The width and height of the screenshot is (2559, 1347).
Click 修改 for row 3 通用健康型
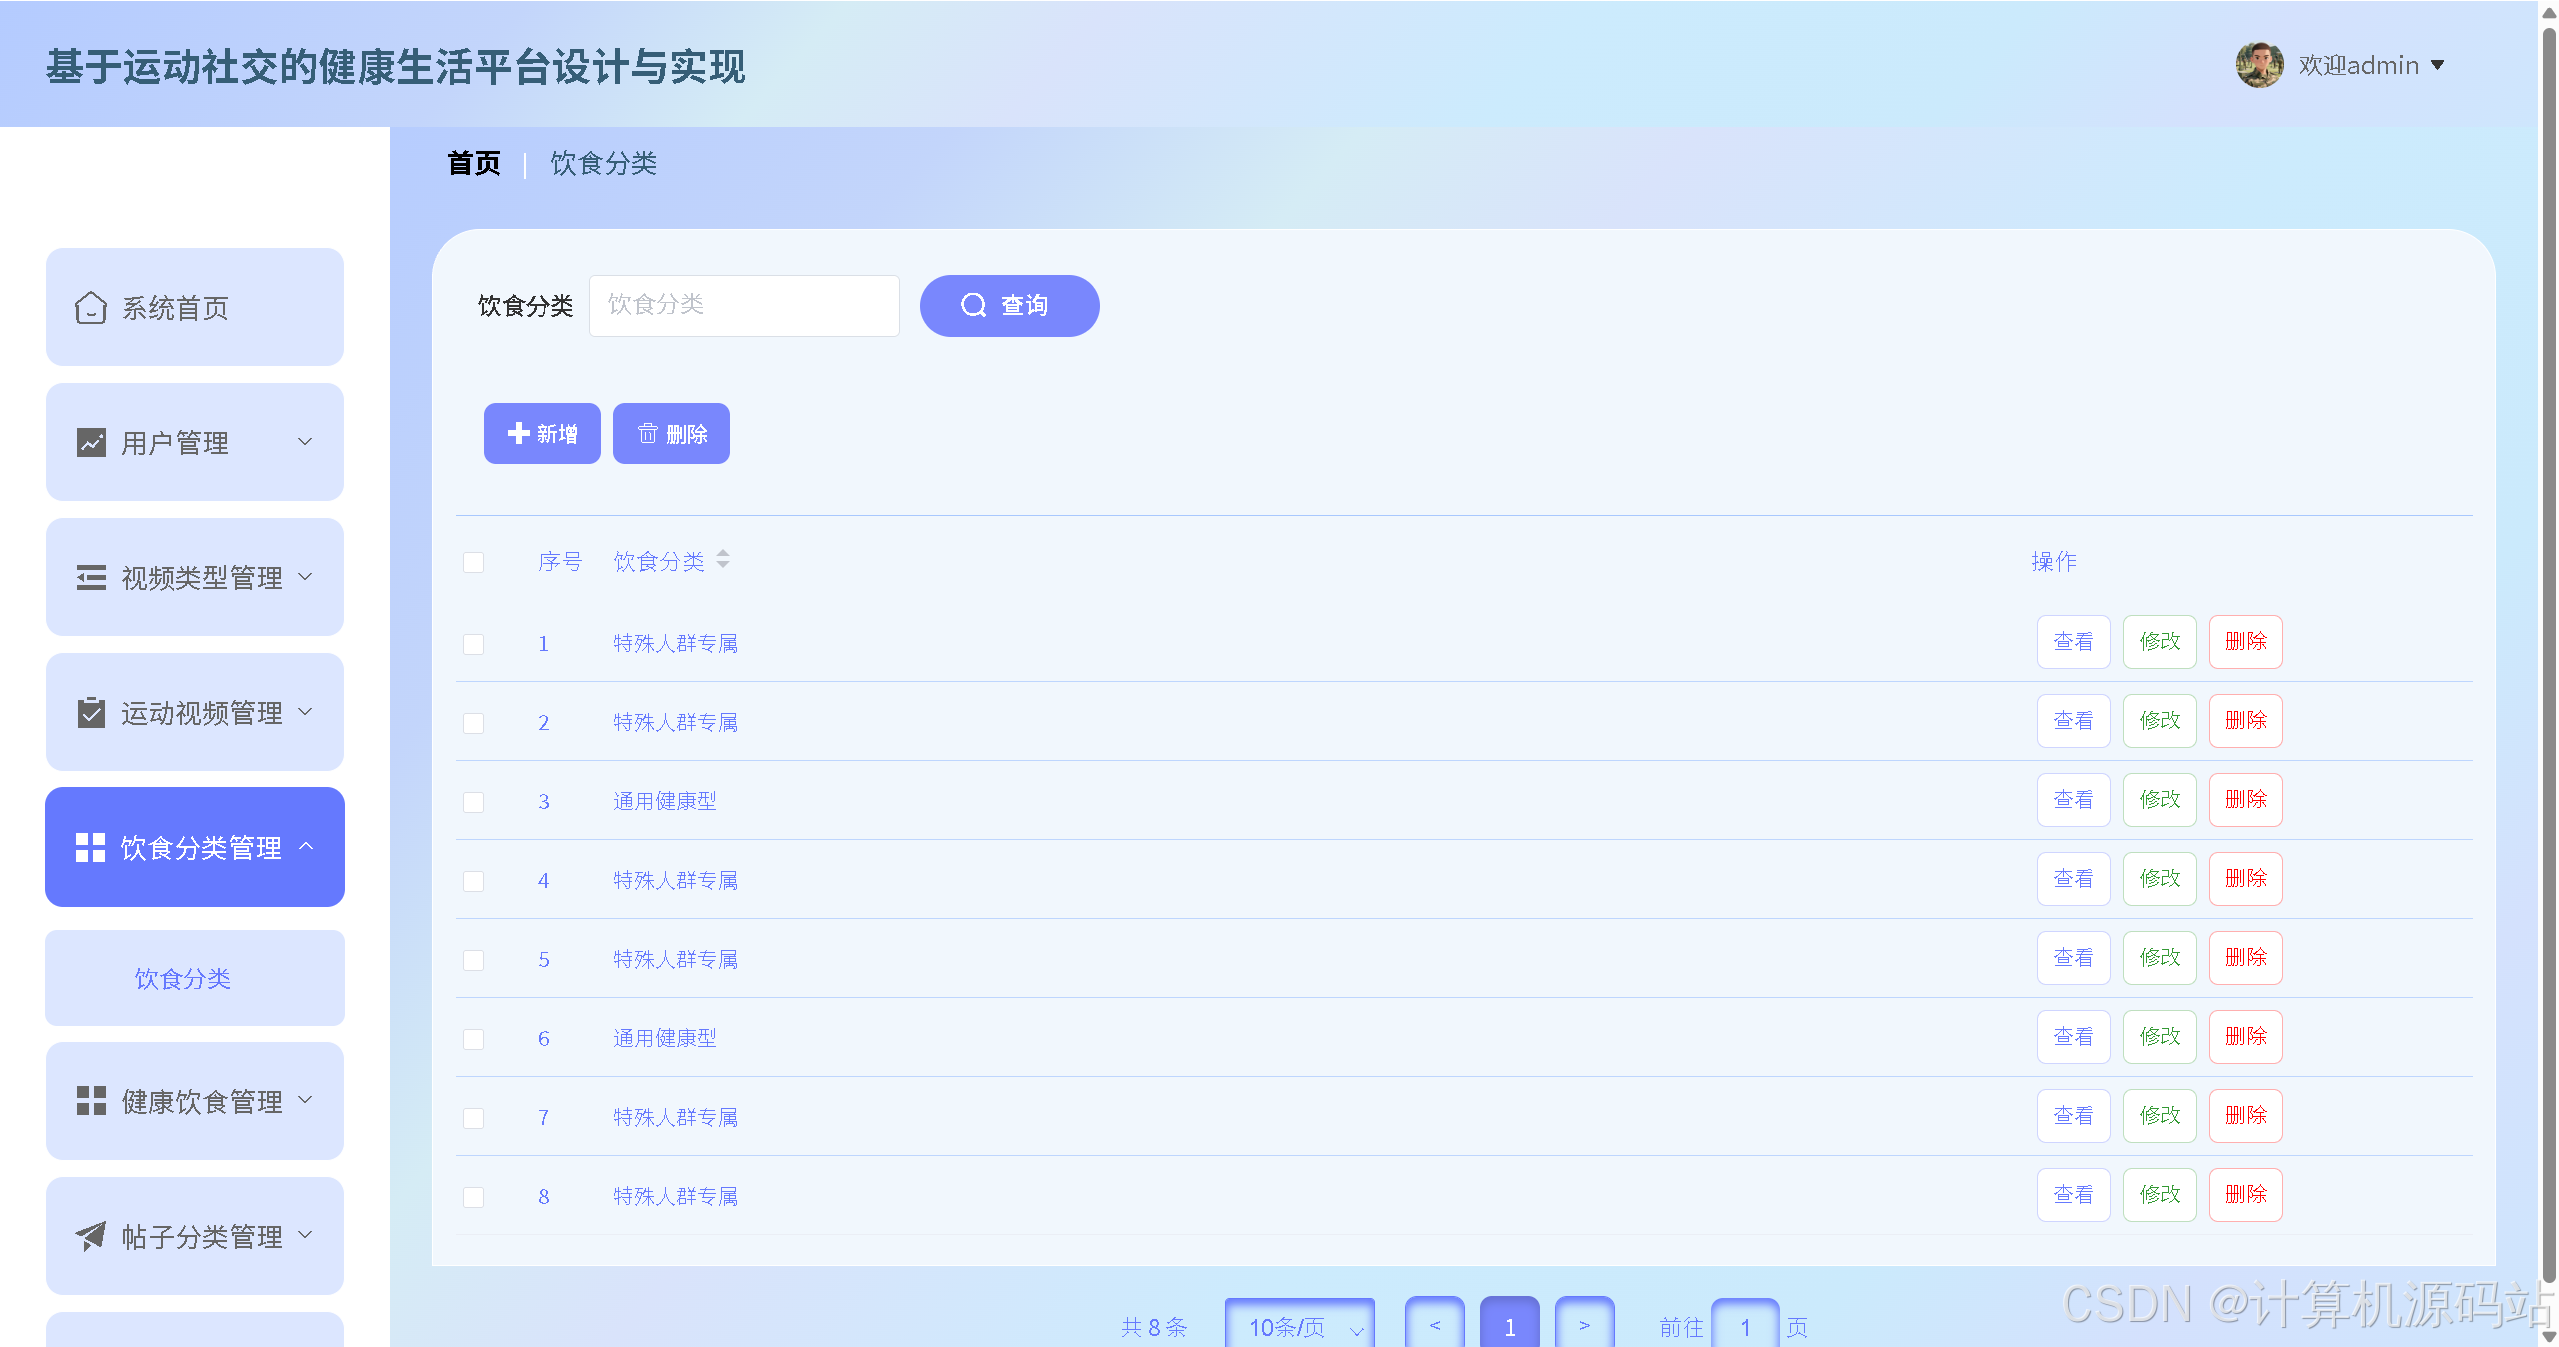point(2160,799)
